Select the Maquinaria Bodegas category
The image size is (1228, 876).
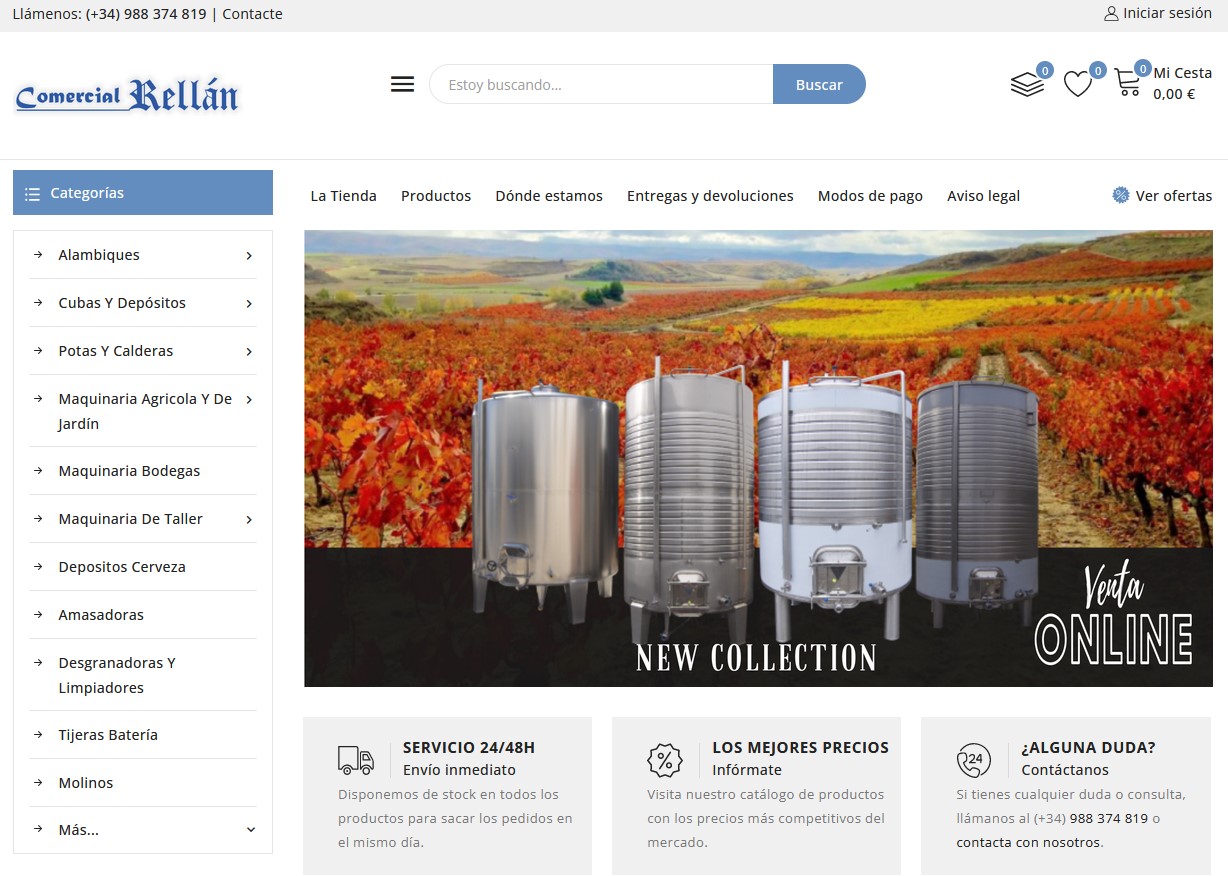tap(129, 471)
